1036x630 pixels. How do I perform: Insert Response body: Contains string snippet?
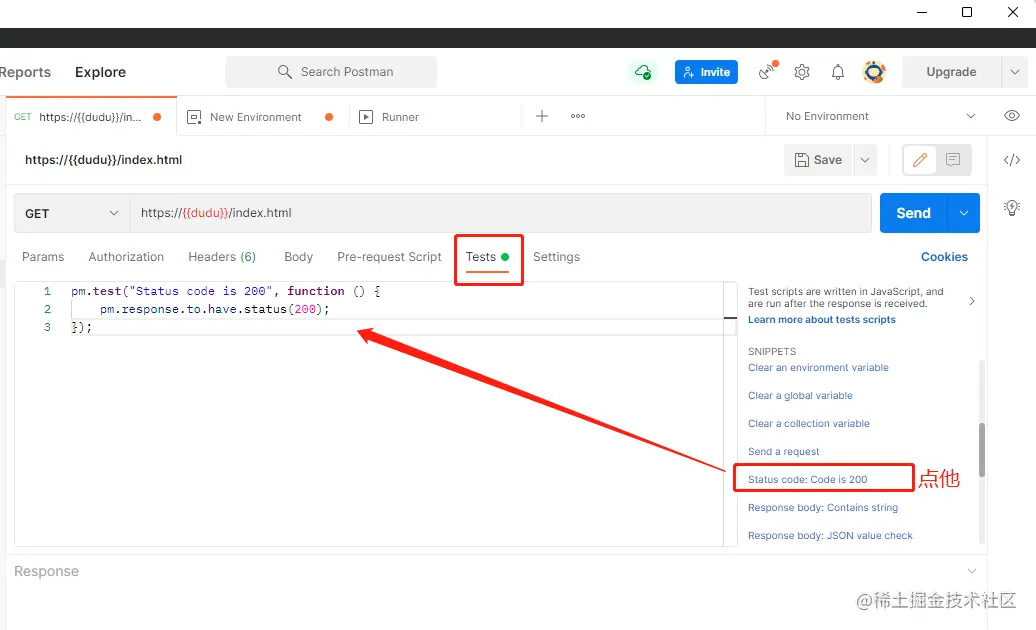click(x=823, y=508)
